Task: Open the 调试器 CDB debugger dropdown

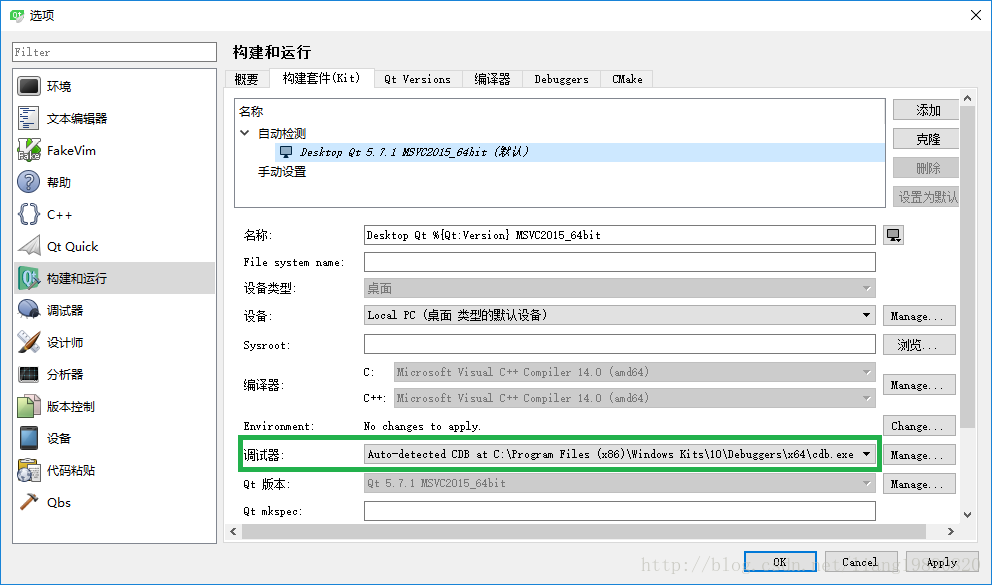Action: pos(619,454)
